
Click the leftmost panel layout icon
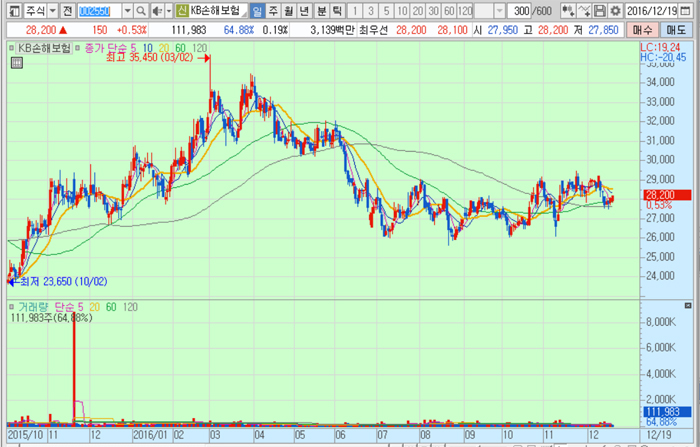tap(9, 10)
